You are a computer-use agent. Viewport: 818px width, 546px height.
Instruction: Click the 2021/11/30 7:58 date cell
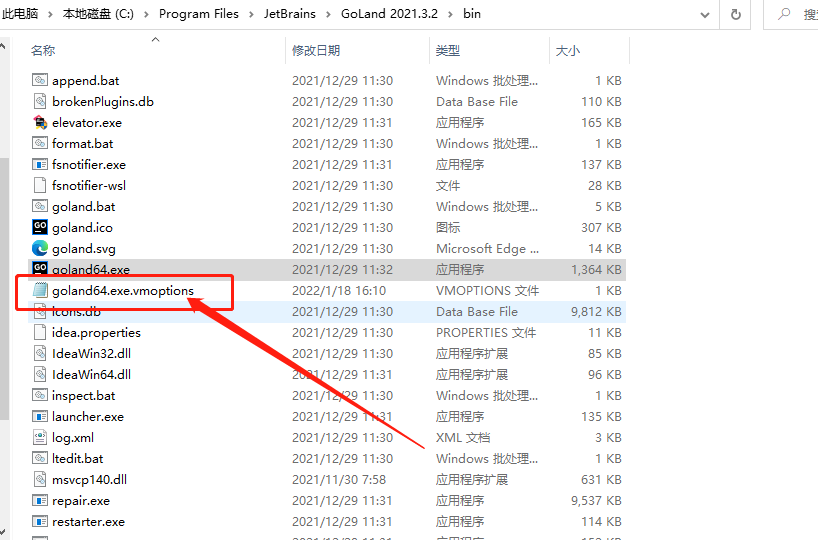pyautogui.click(x=339, y=480)
